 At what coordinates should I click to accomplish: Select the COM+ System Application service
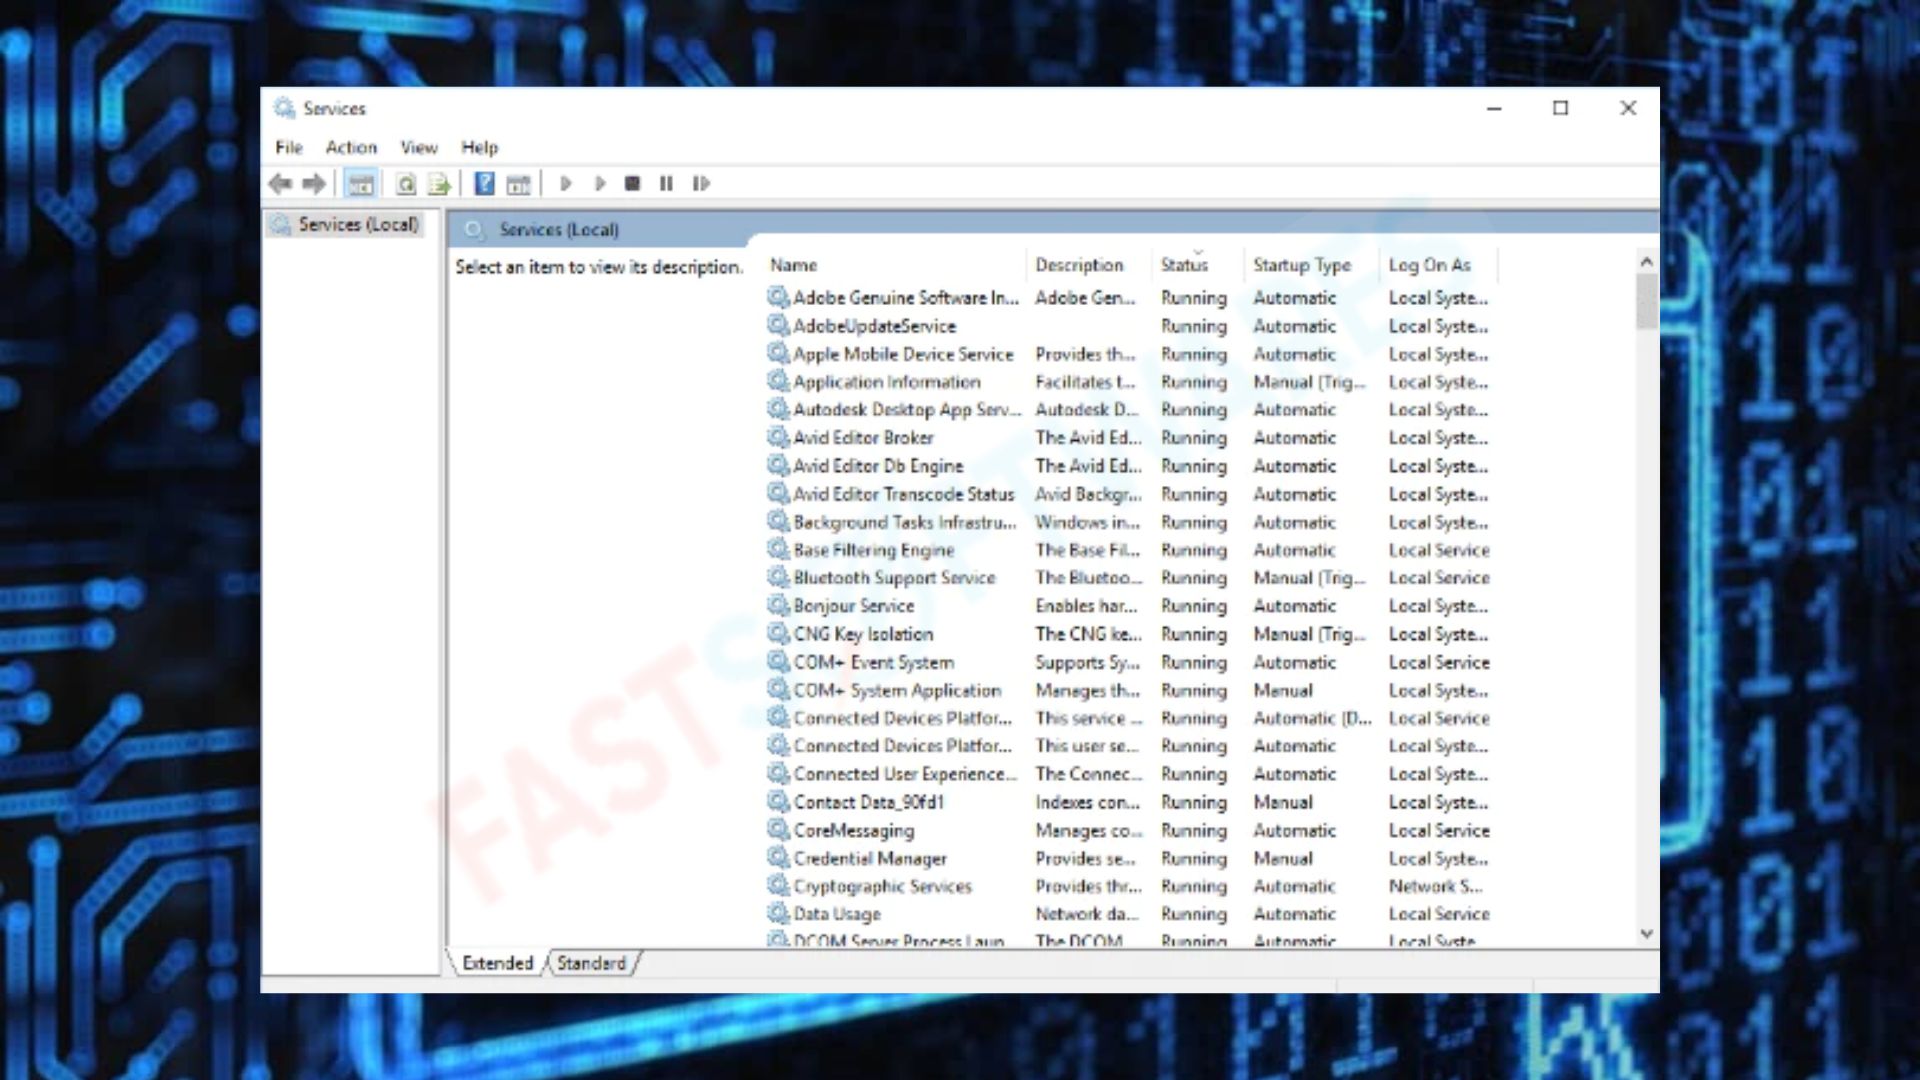(1132, 689)
